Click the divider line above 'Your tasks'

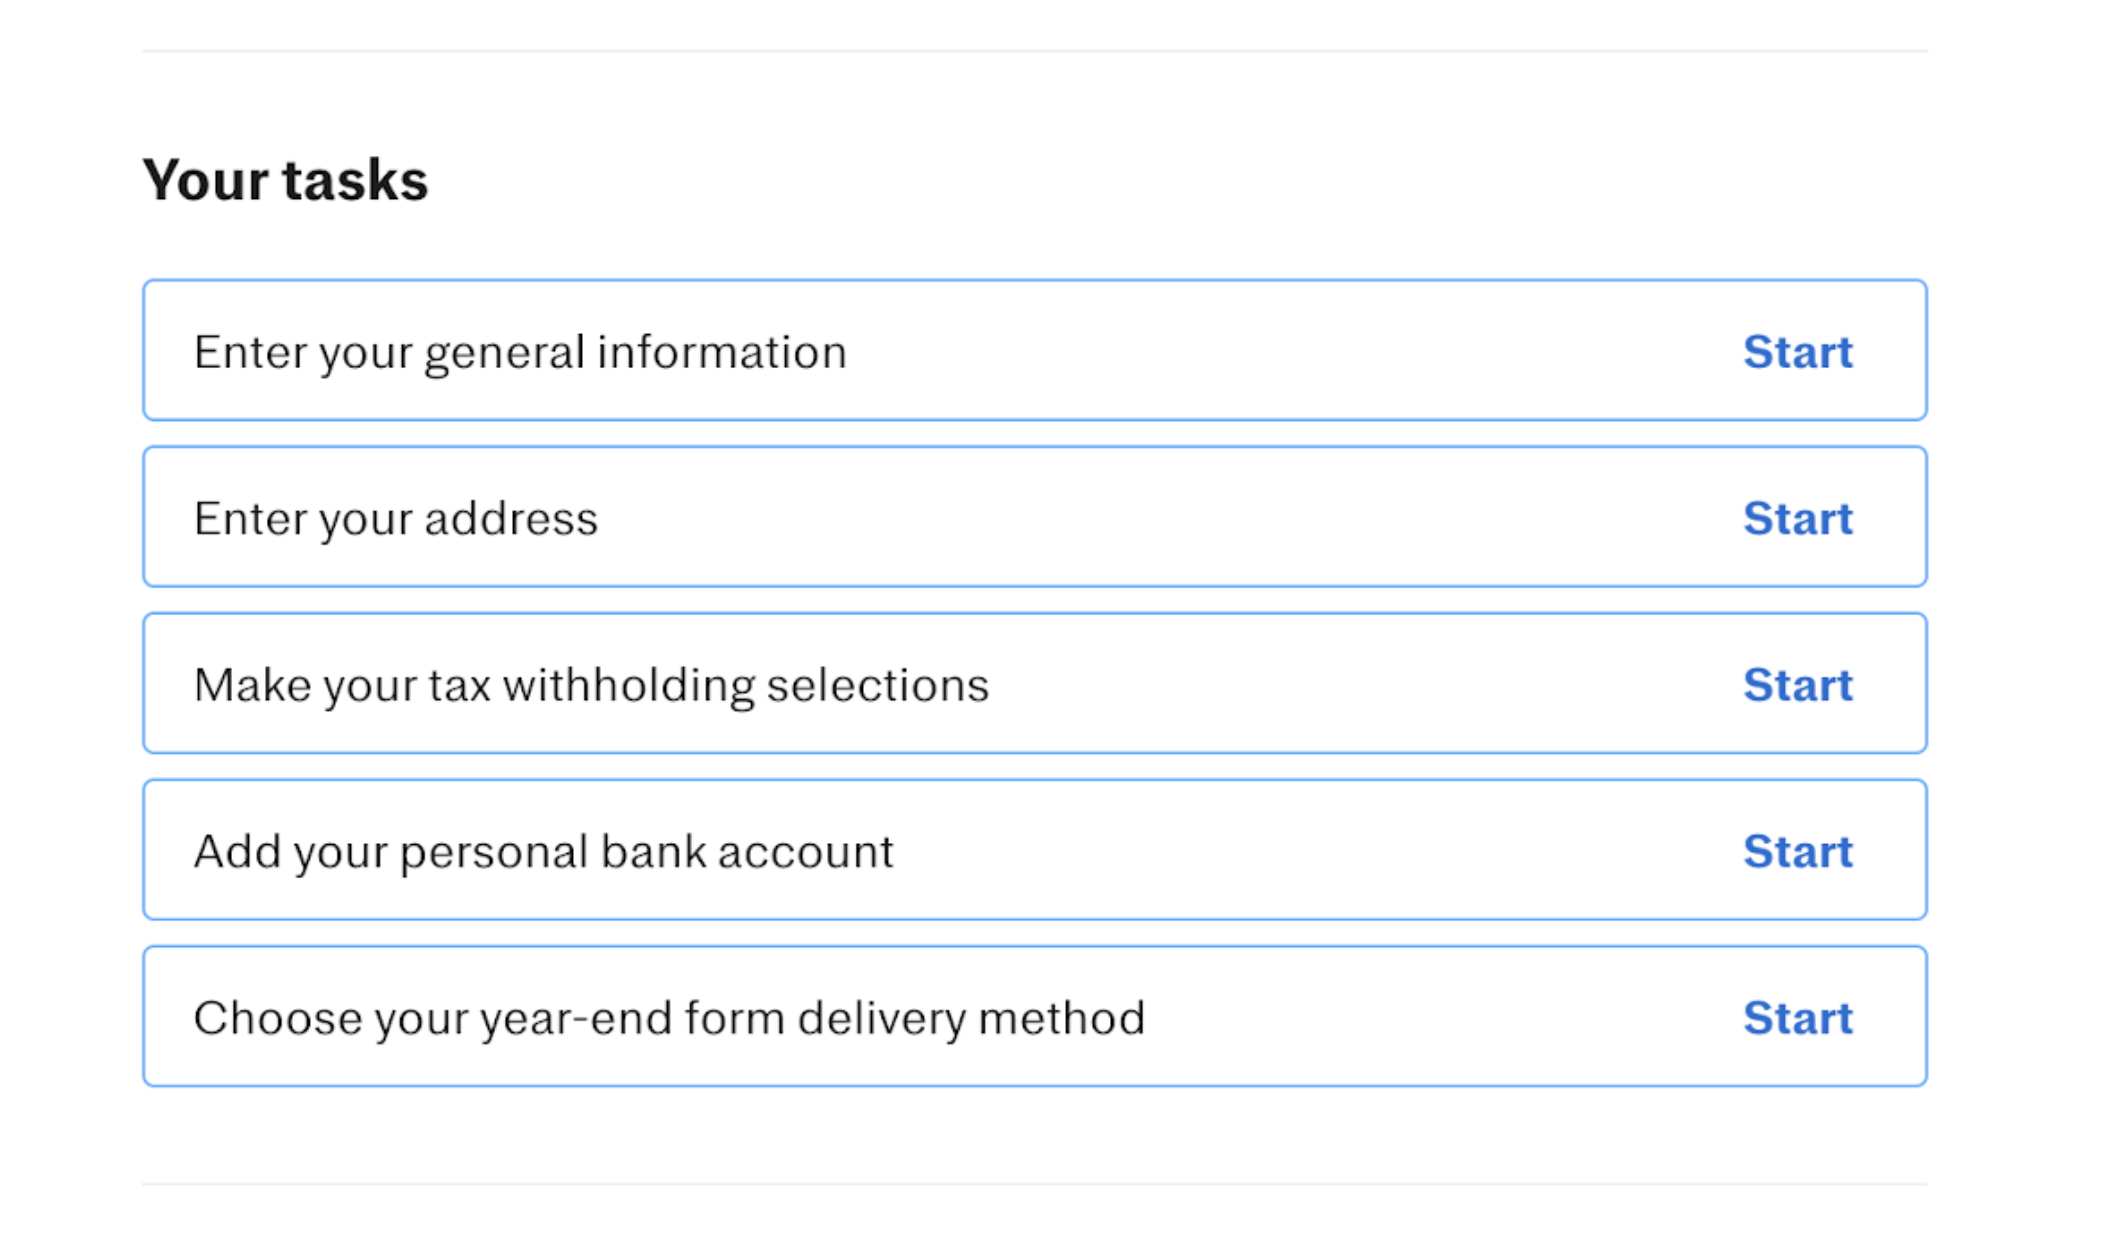pos(1034,51)
